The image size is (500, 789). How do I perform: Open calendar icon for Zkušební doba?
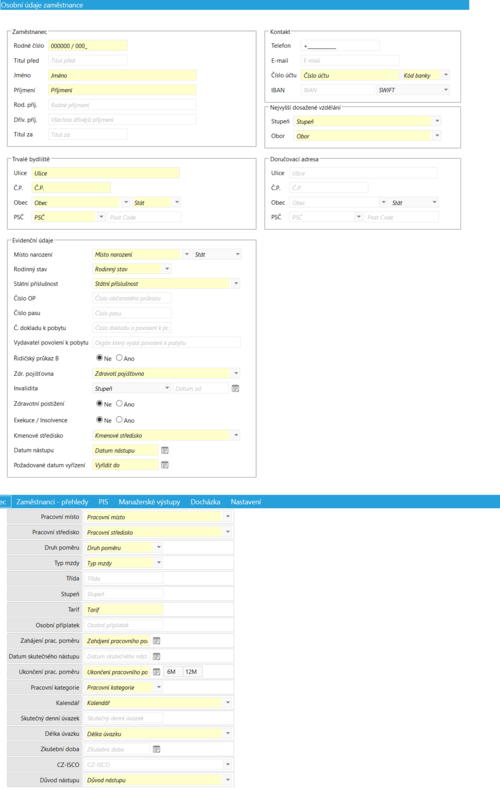[156, 749]
